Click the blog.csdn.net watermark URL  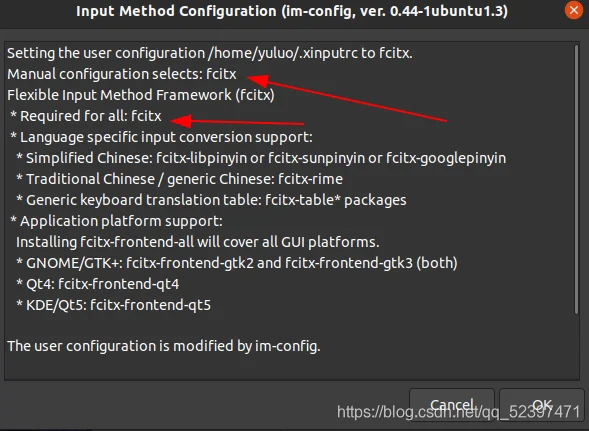(459, 412)
